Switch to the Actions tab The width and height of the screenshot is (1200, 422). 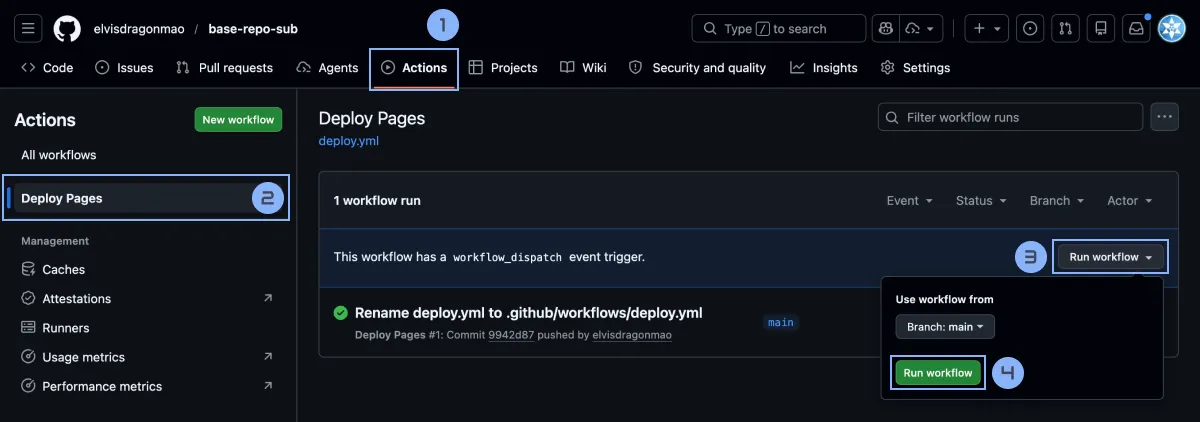(414, 68)
